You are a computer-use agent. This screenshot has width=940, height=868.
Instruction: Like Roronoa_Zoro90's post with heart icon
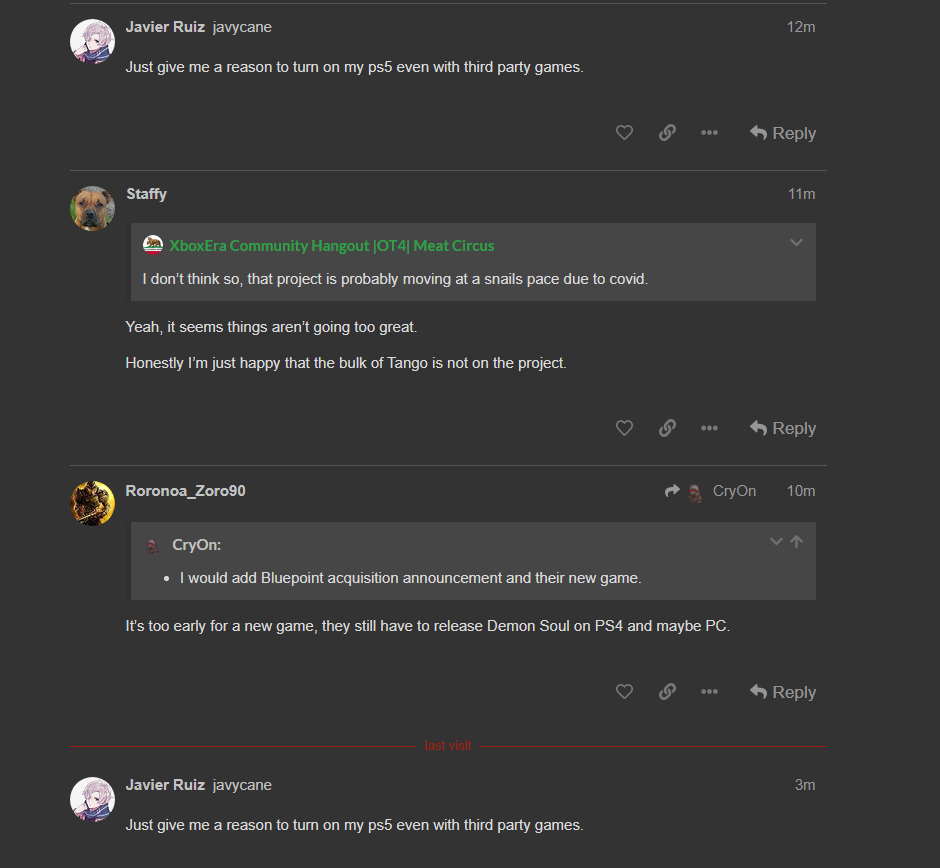(624, 692)
